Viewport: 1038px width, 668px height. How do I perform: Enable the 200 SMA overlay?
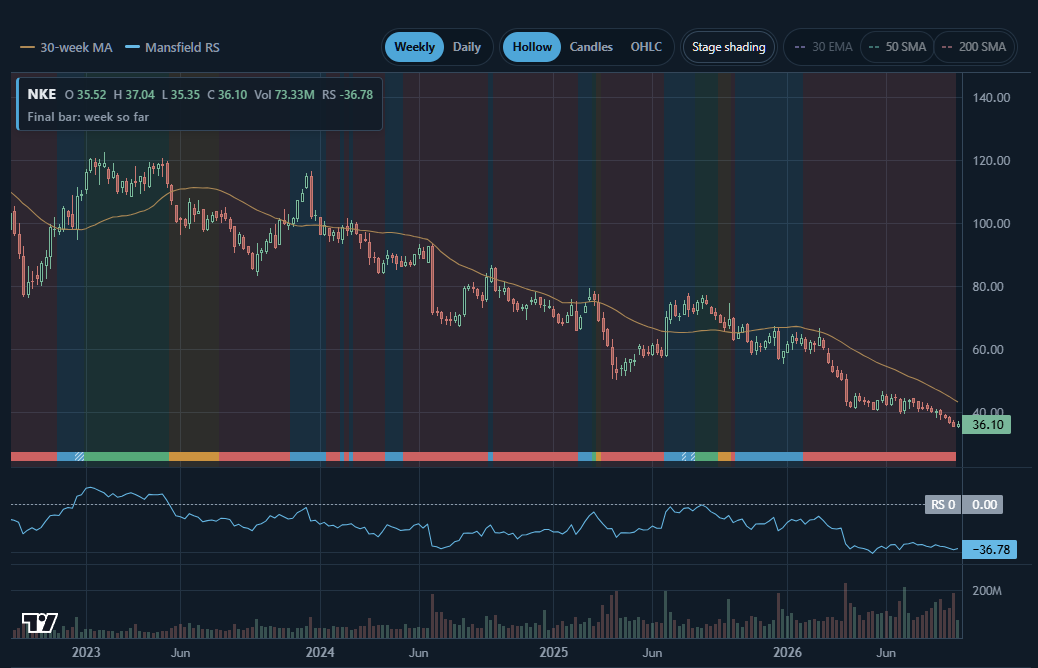point(974,47)
